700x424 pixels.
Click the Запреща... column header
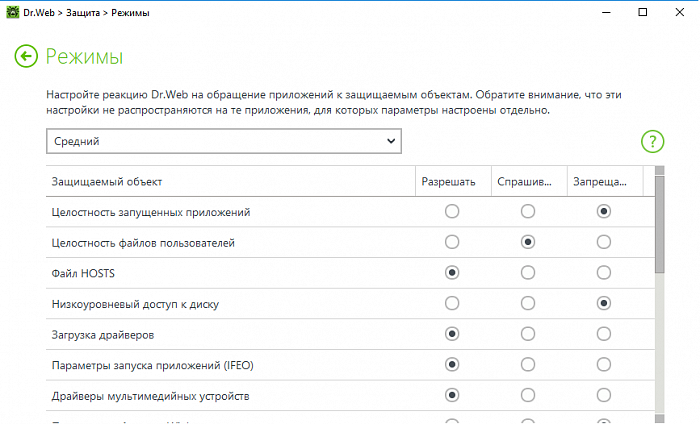click(x=605, y=182)
